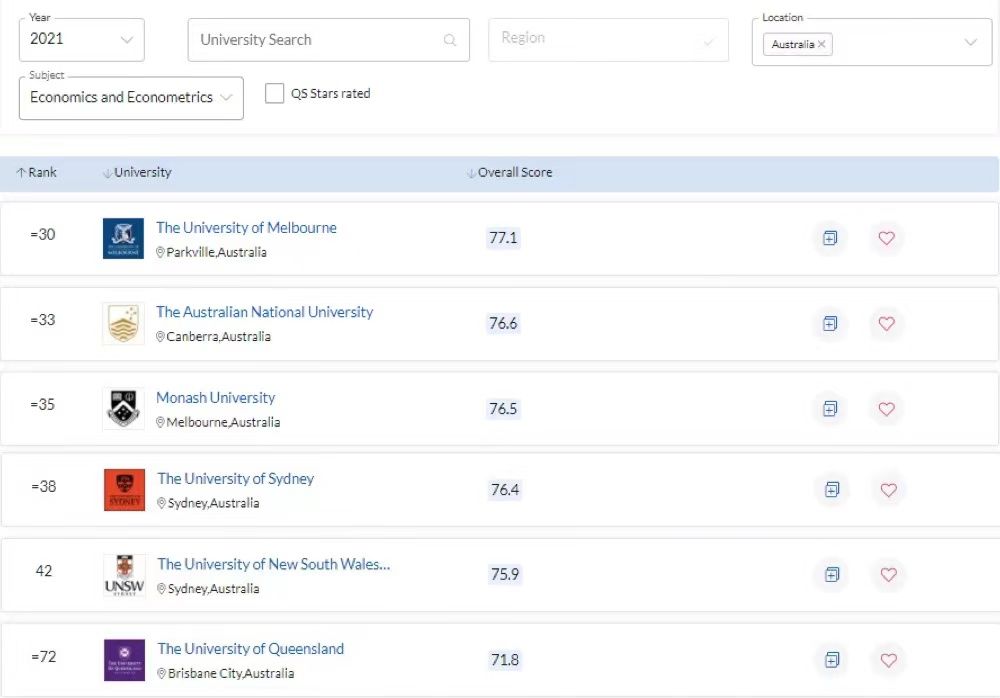The height and width of the screenshot is (698, 1000).
Task: Click the =30 rank value
Action: click(x=43, y=235)
